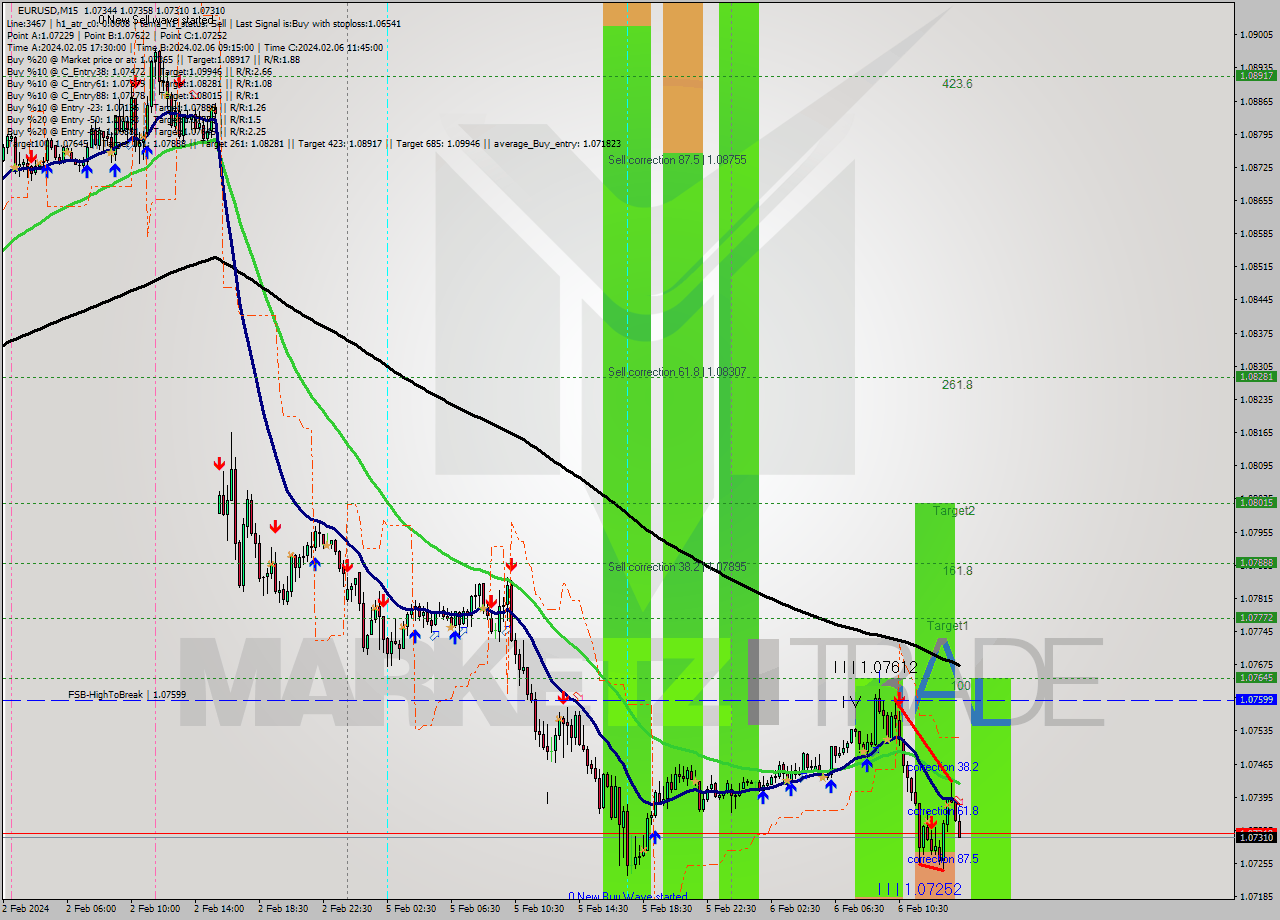Click the green 1.07645 price tag
Image resolution: width=1280 pixels, height=920 pixels.
click(x=1257, y=678)
